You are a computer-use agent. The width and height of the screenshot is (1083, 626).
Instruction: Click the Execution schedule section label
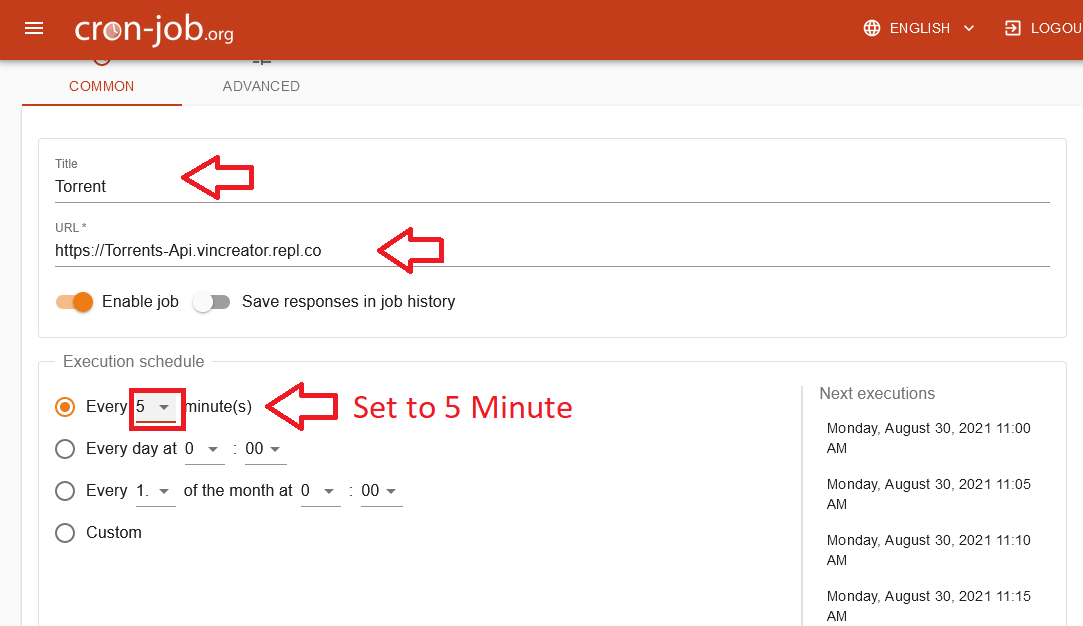point(133,361)
